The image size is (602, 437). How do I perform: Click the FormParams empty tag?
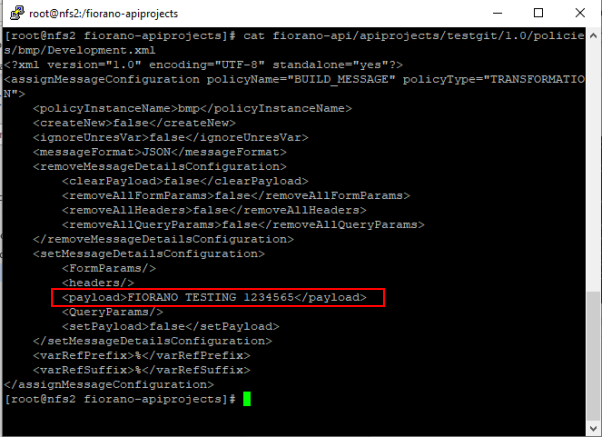(x=109, y=268)
